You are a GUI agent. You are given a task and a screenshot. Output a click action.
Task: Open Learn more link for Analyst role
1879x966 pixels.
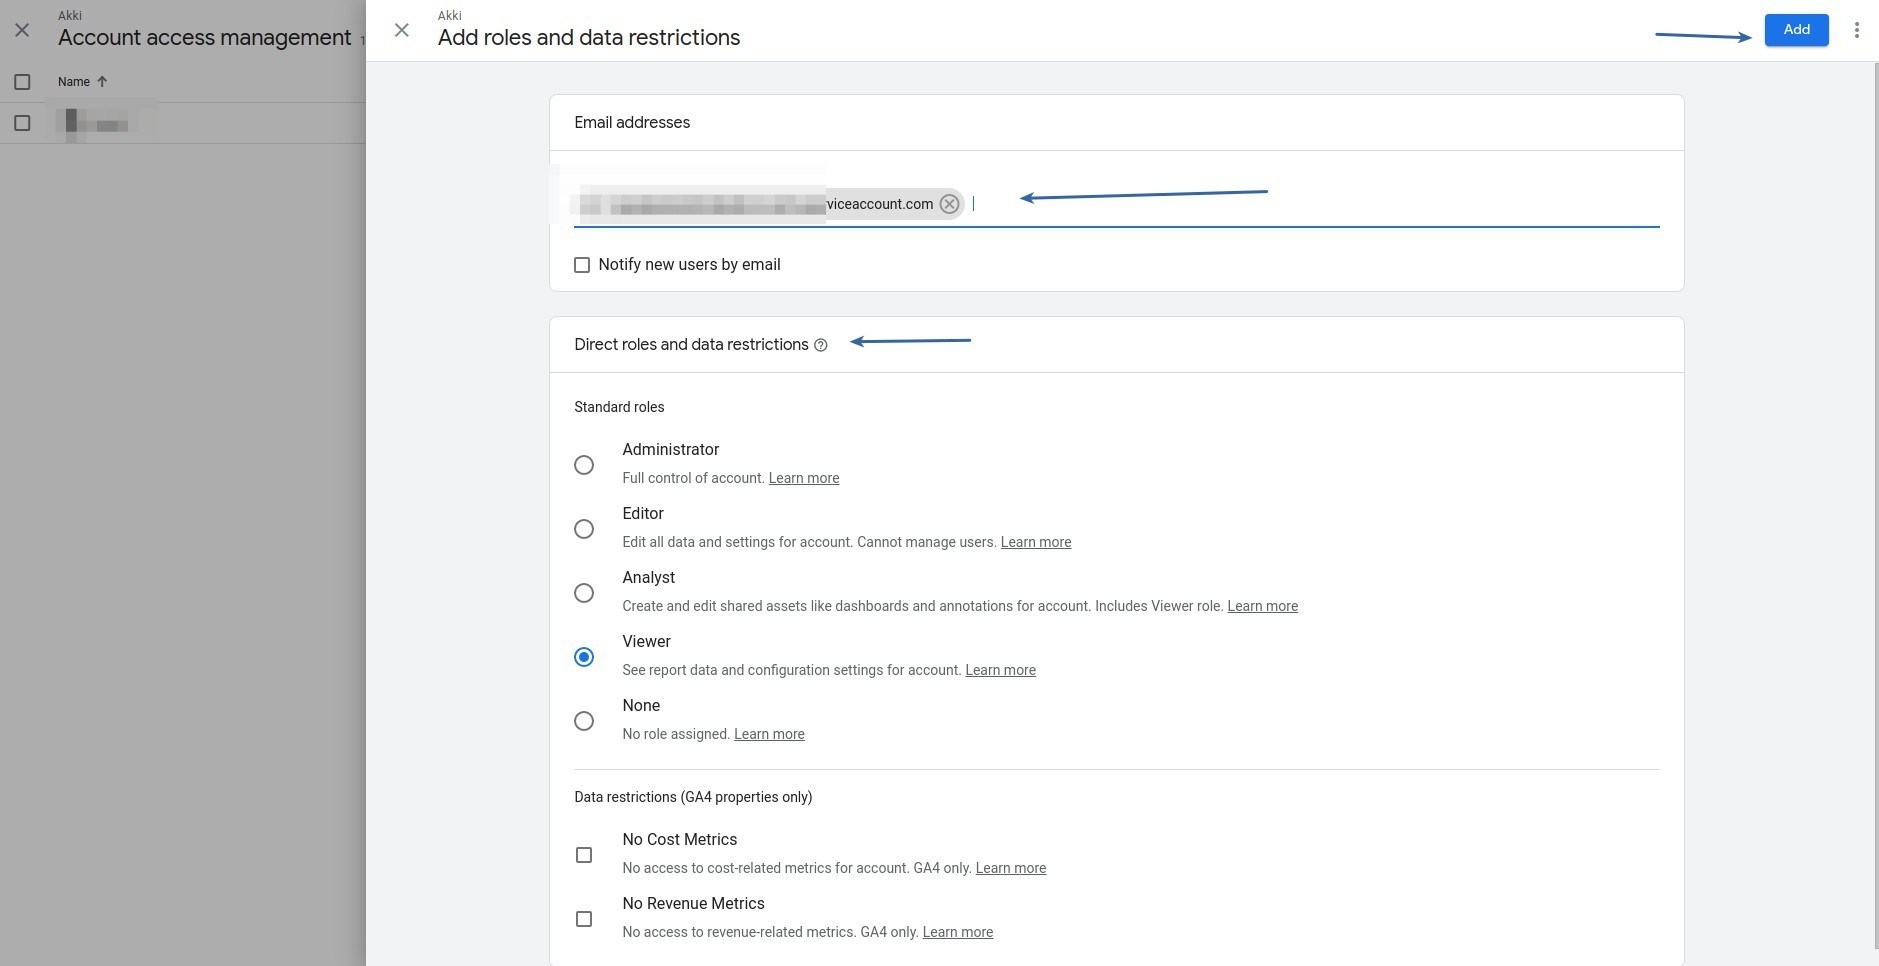1262,606
